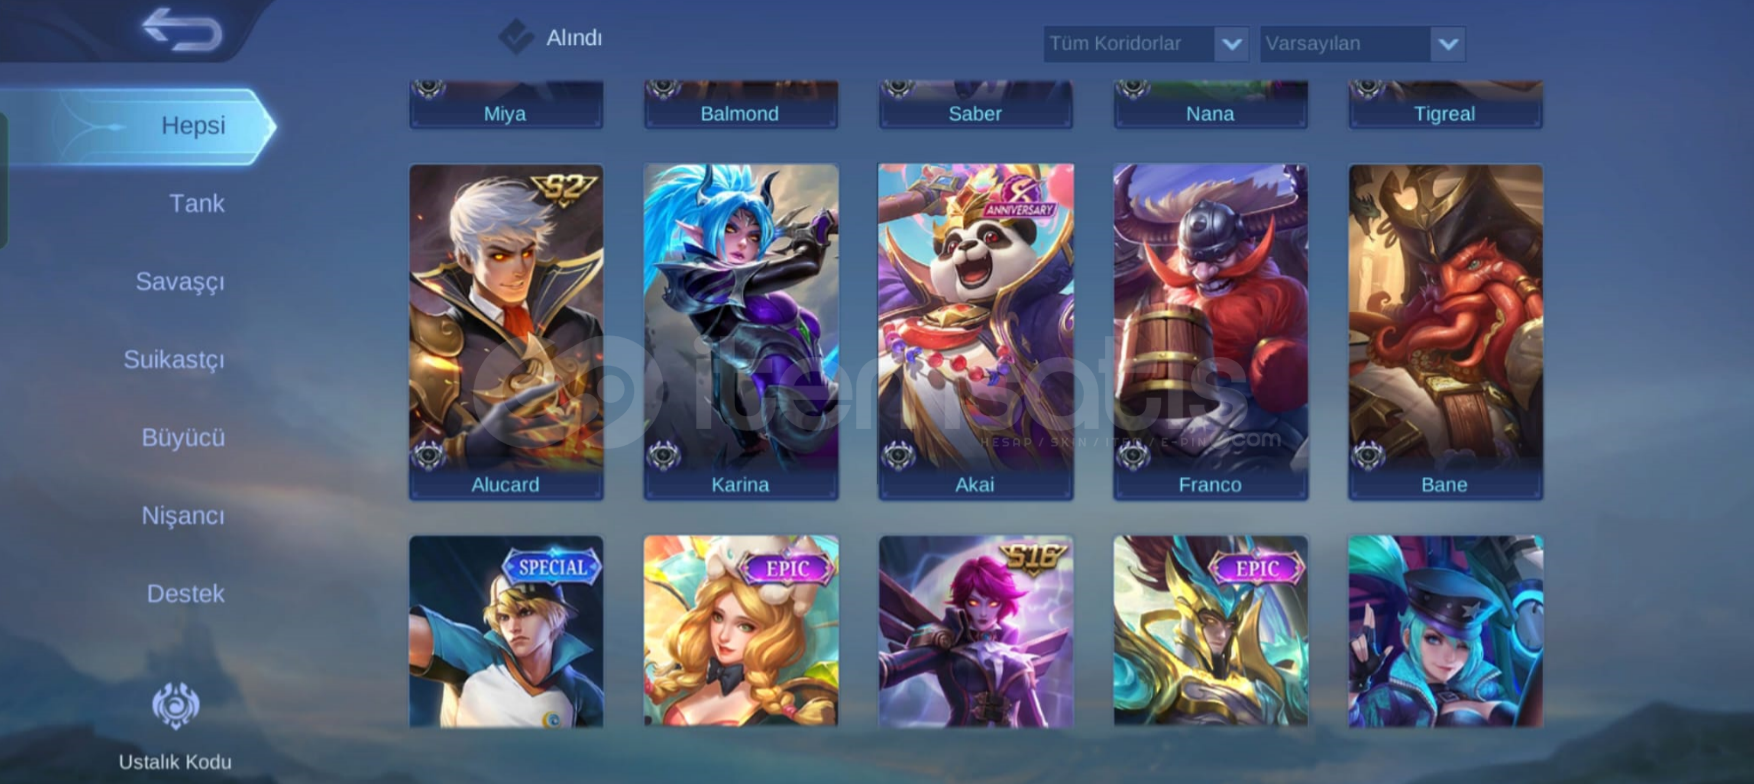Click the mastery emblem on Karina card
The height and width of the screenshot is (784, 1754).
click(664, 456)
